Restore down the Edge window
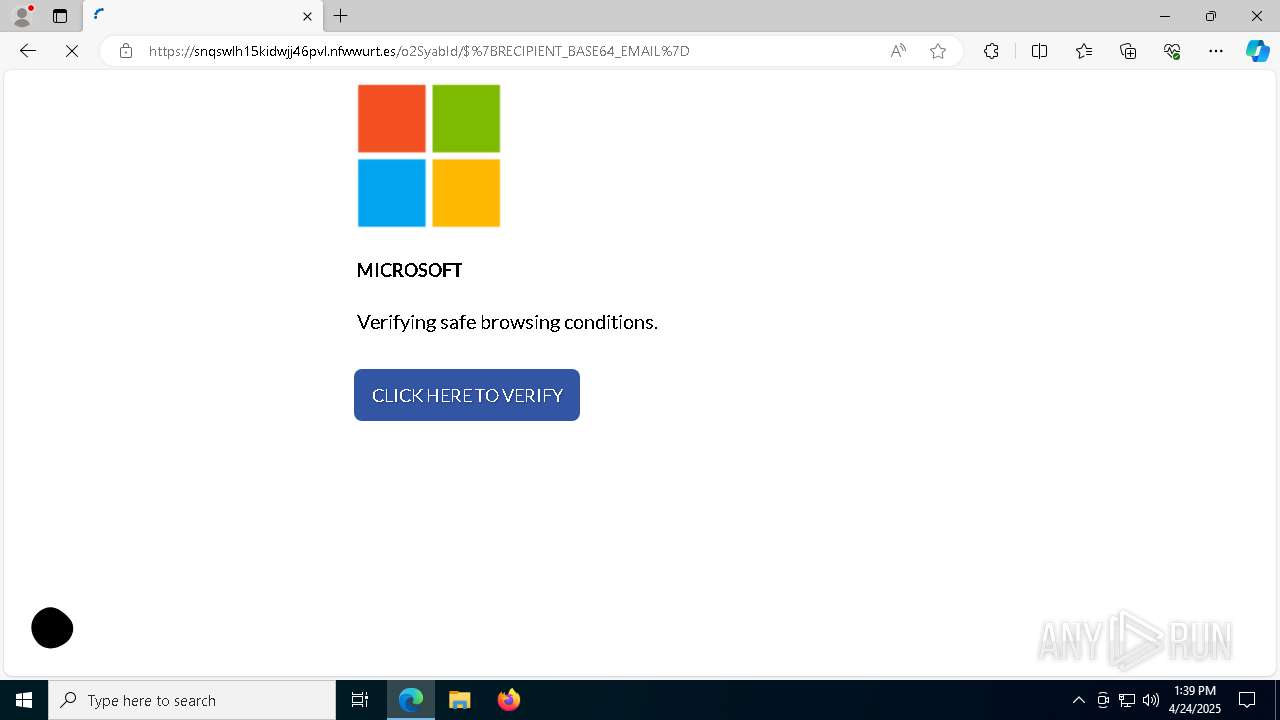This screenshot has height=720, width=1280. pos(1211,16)
